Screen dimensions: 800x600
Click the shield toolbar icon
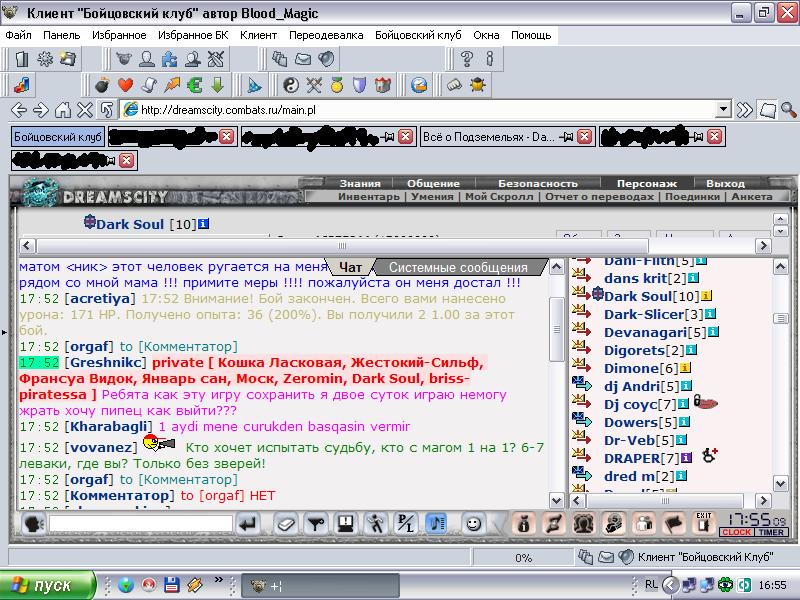coord(360,85)
